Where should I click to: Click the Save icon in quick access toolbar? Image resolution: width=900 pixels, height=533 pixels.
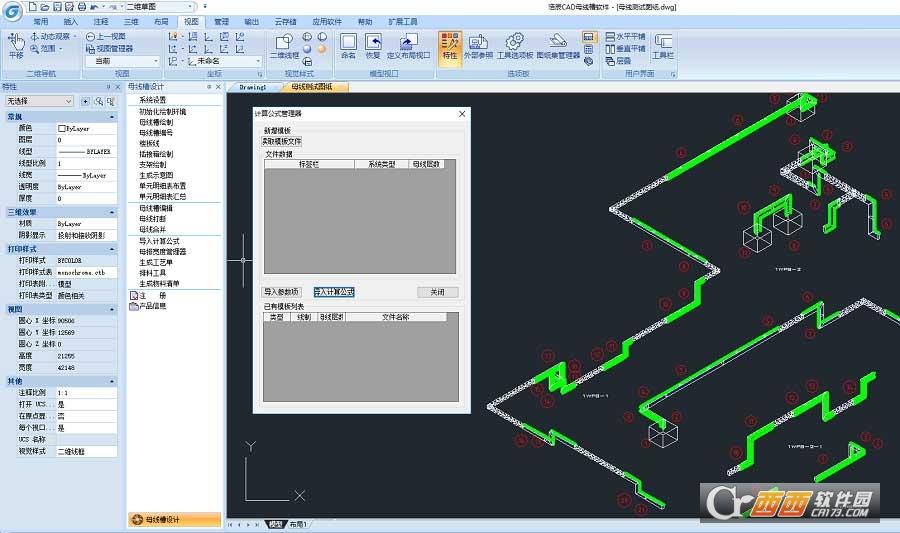coord(57,7)
